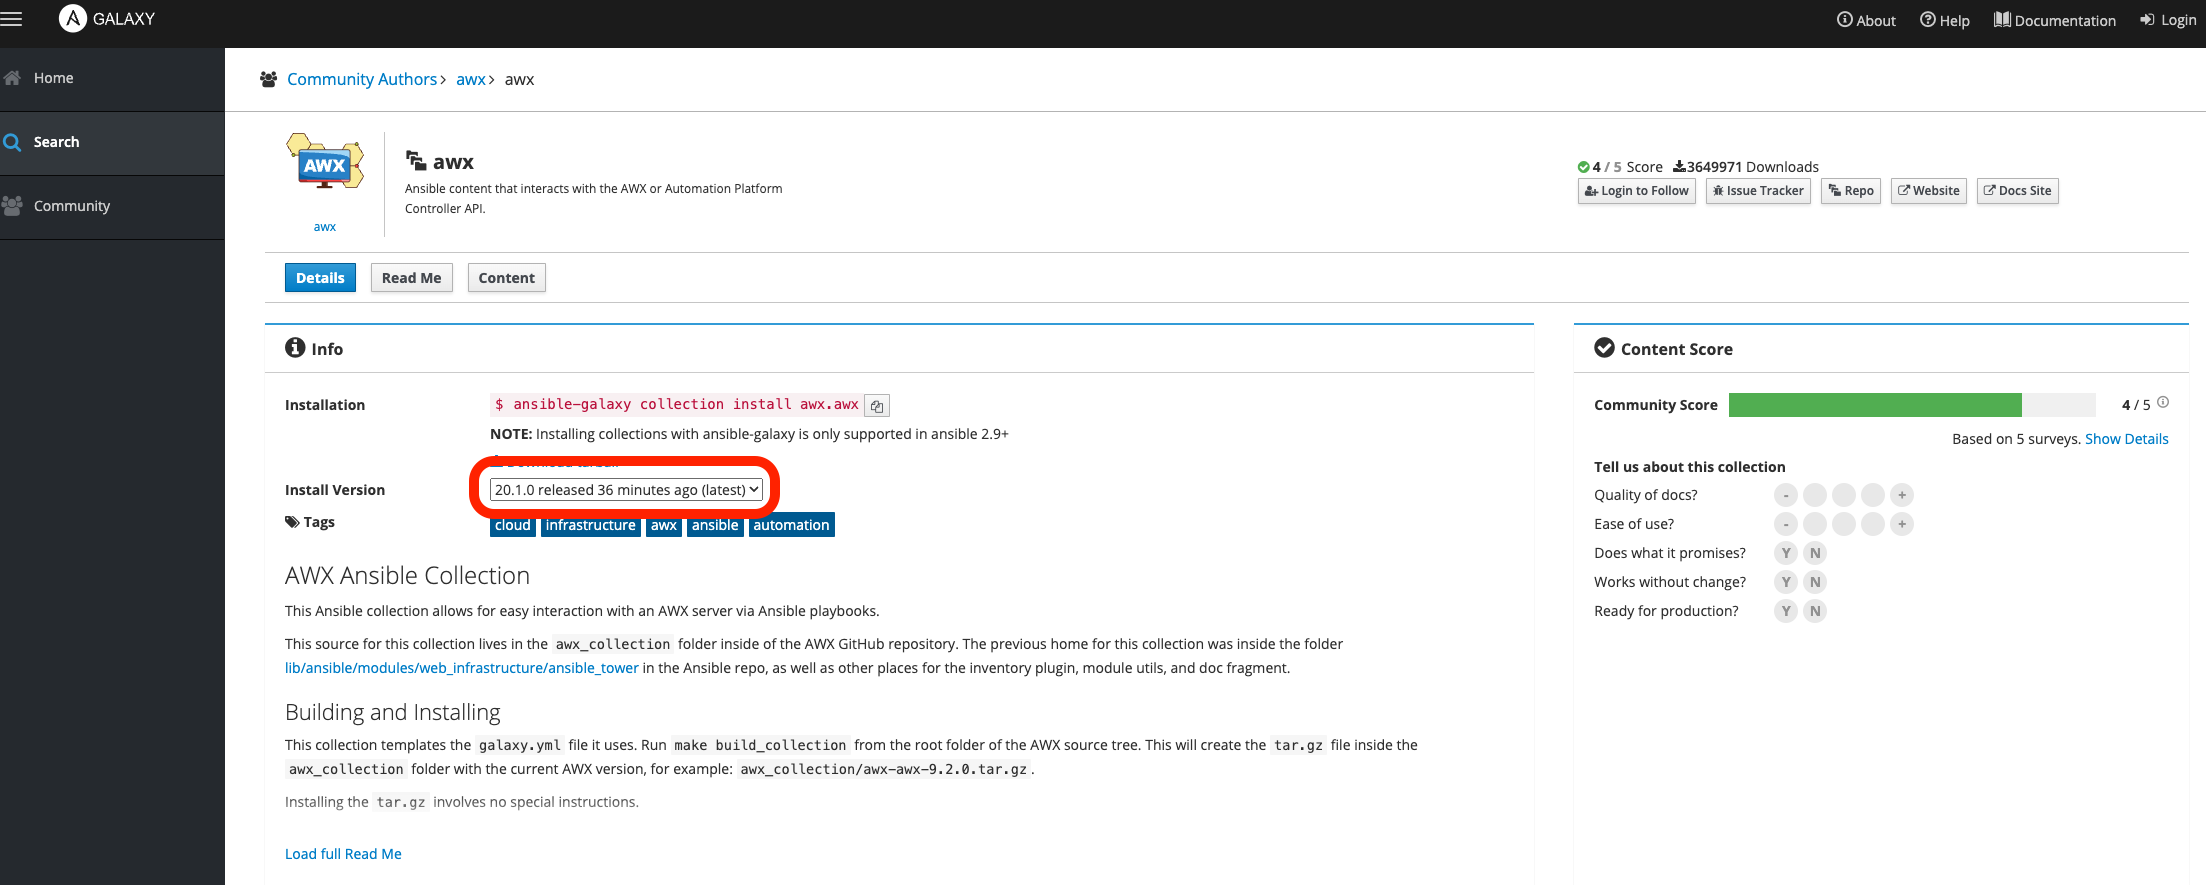
Task: Expand Load full Read Me
Action: coord(343,854)
